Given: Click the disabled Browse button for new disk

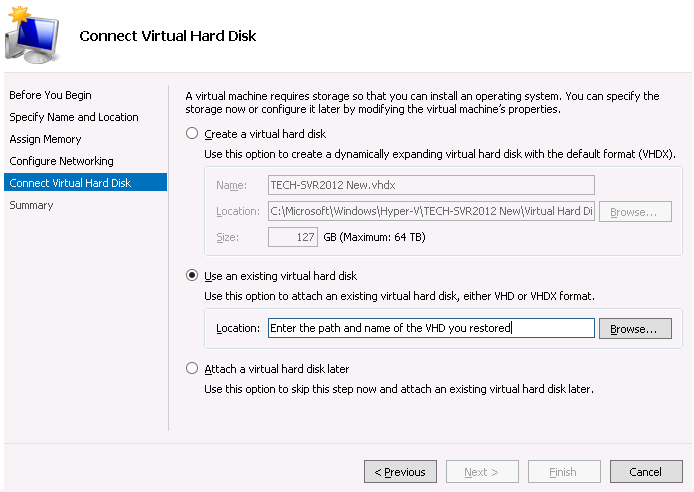Looking at the screenshot, I should click(635, 212).
